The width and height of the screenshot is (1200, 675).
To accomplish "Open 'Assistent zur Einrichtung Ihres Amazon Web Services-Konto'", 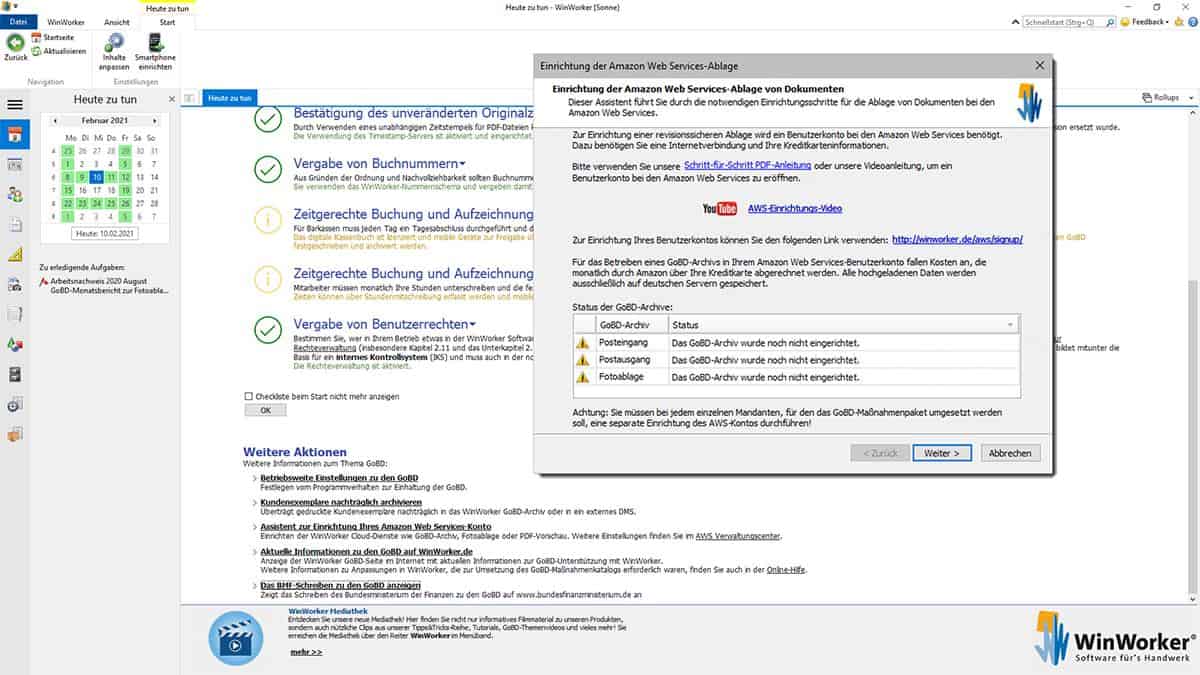I will (x=376, y=526).
